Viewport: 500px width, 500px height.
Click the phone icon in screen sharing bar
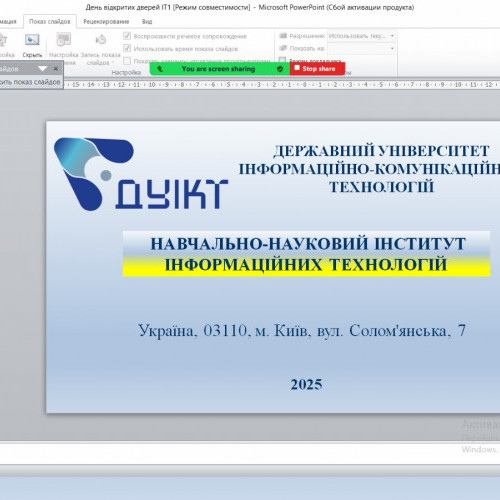click(160, 69)
